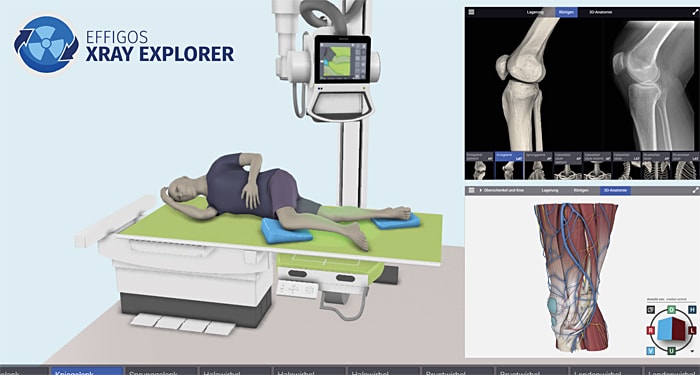Screen dimensions: 700x375
Task: Select the L (left) view on compass
Action: tap(692, 330)
